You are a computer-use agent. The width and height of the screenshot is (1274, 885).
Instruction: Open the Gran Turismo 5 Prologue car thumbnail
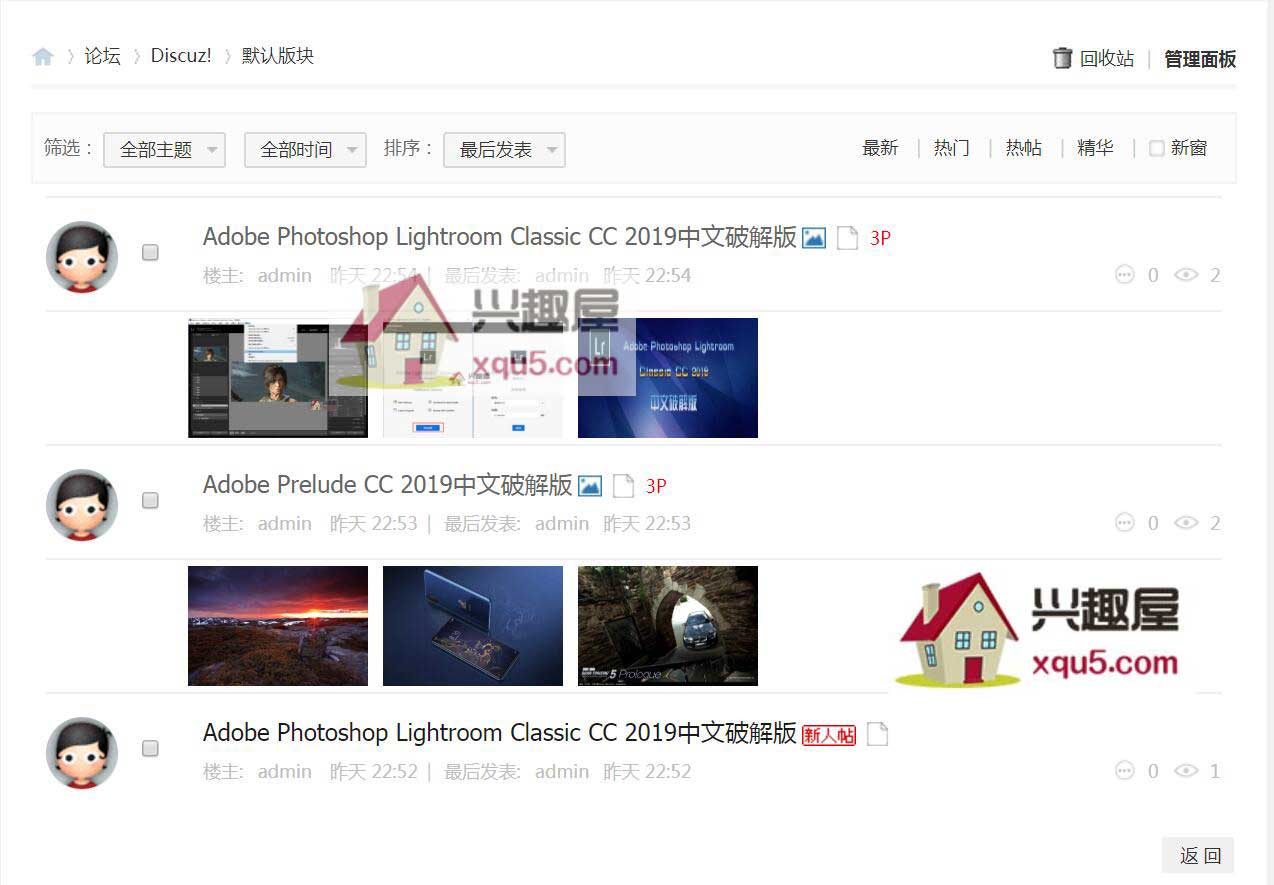pyautogui.click(x=668, y=626)
